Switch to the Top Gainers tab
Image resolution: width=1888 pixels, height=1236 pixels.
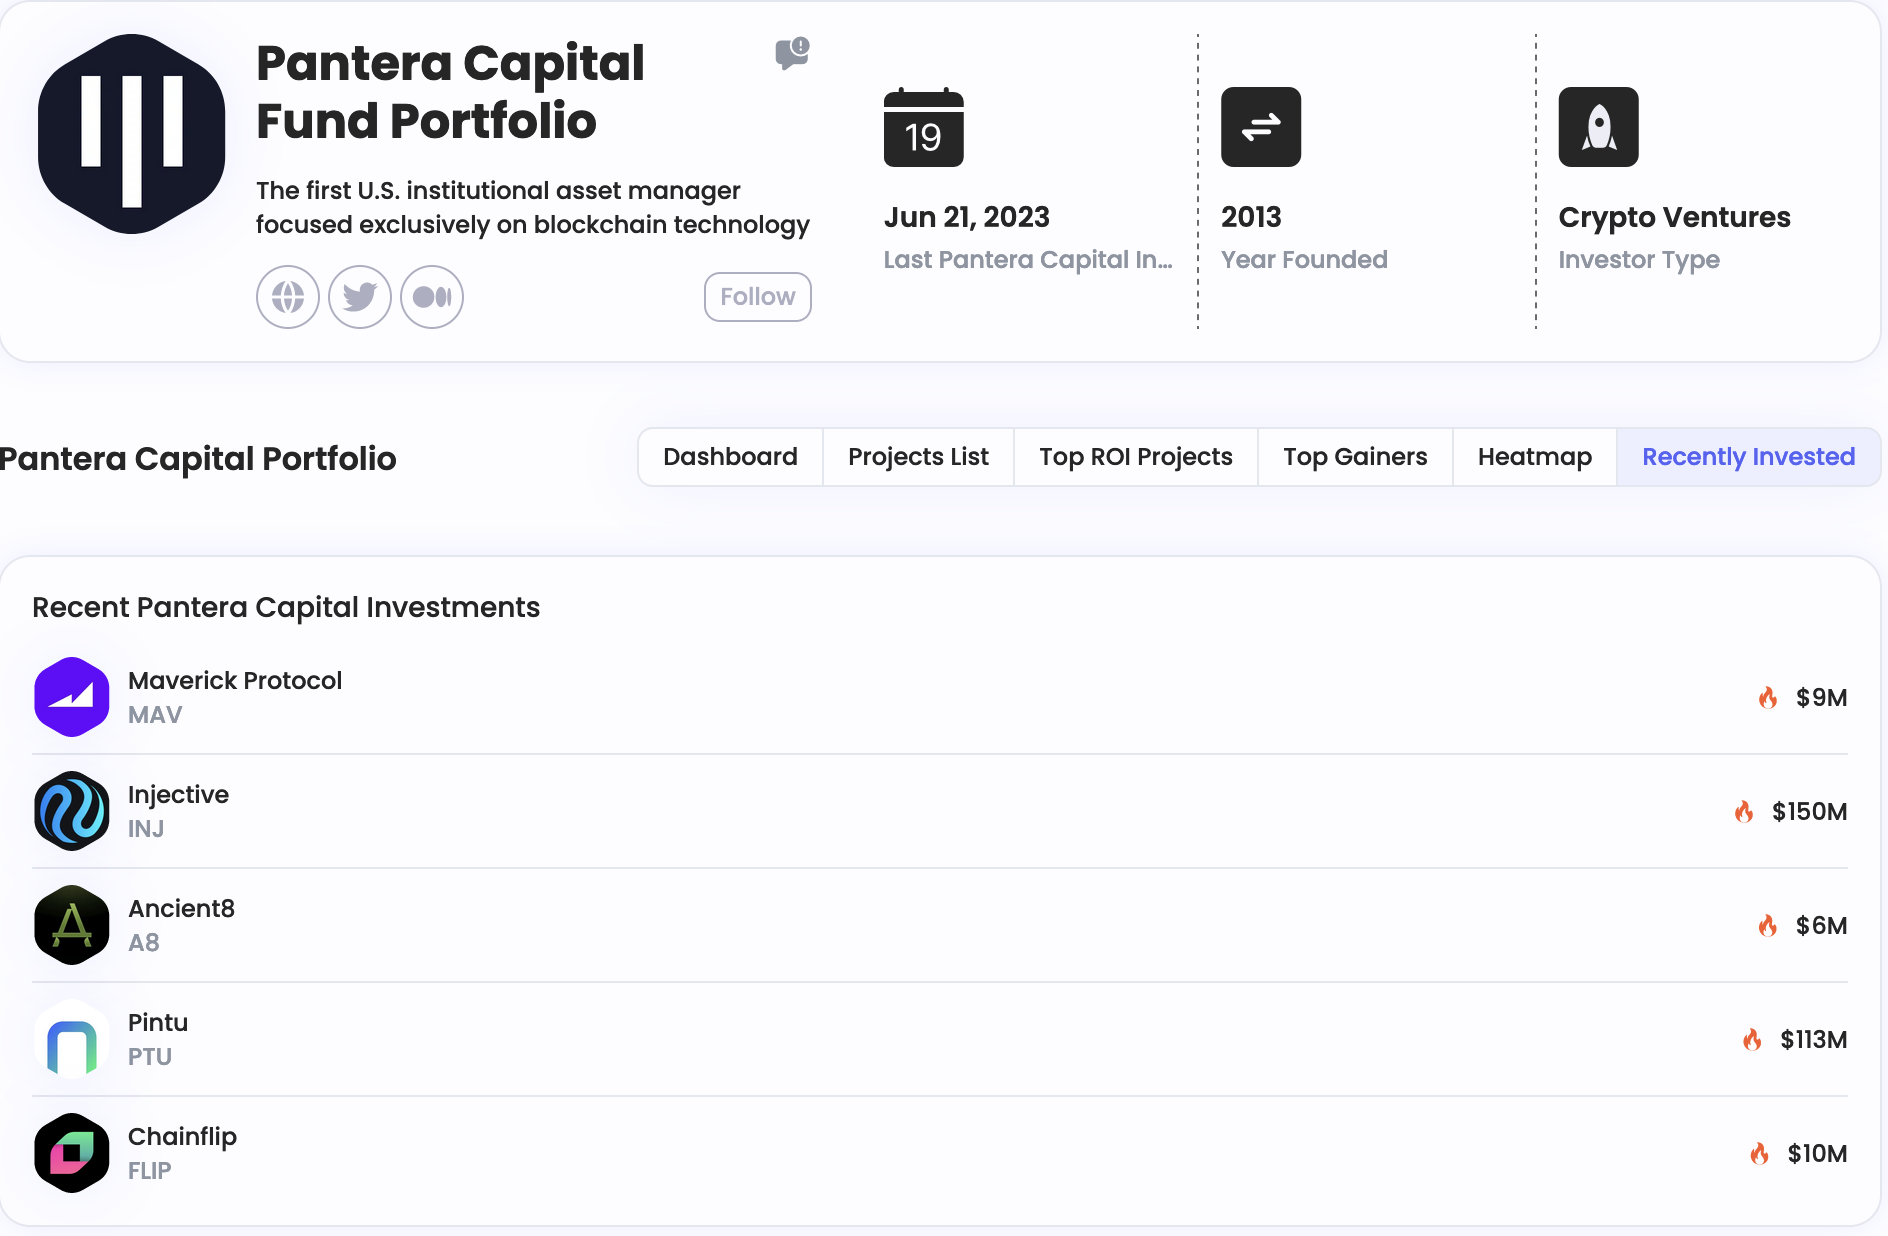pos(1355,457)
